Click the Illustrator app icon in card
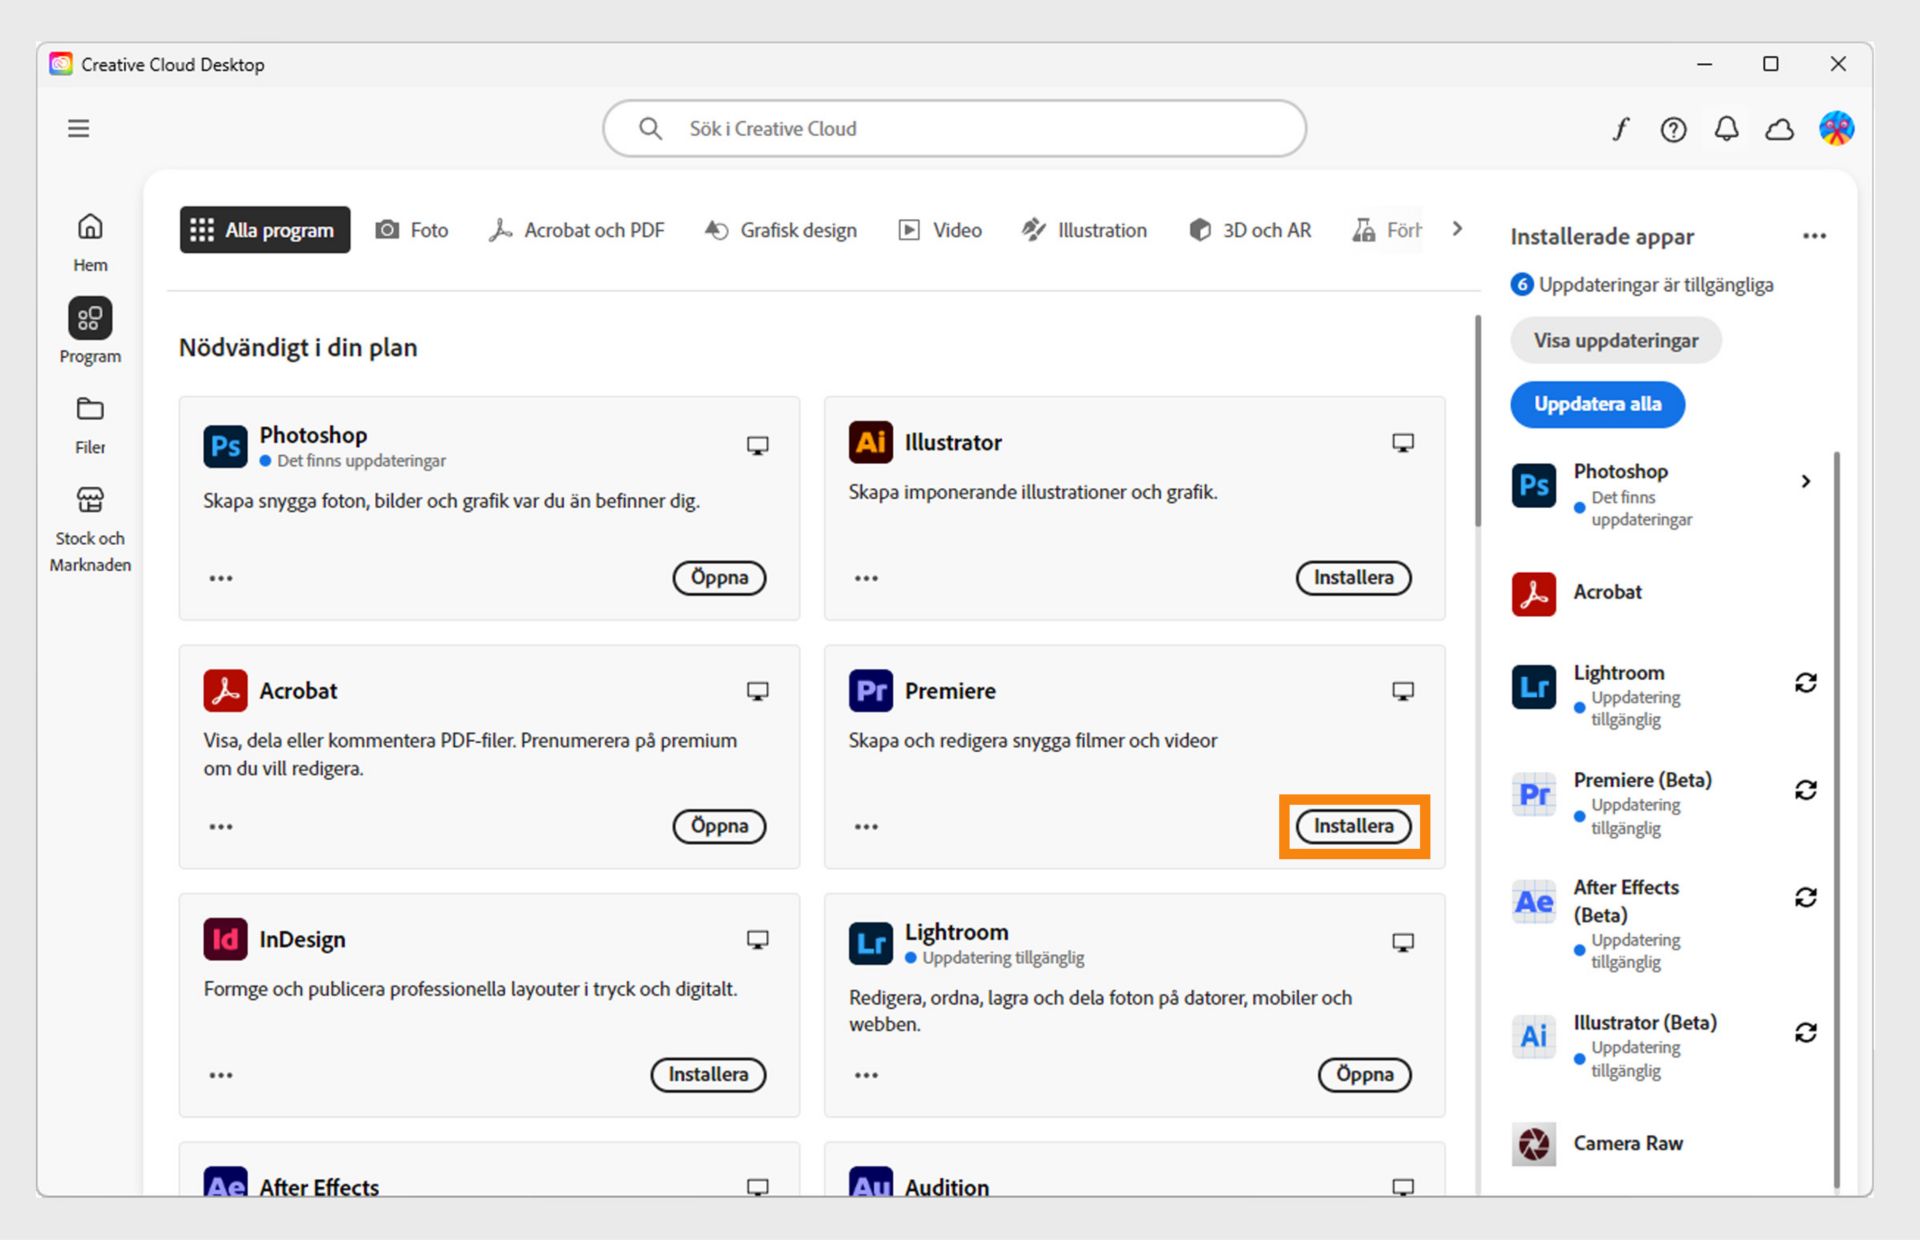The height and width of the screenshot is (1240, 1920). pyautogui.click(x=871, y=442)
